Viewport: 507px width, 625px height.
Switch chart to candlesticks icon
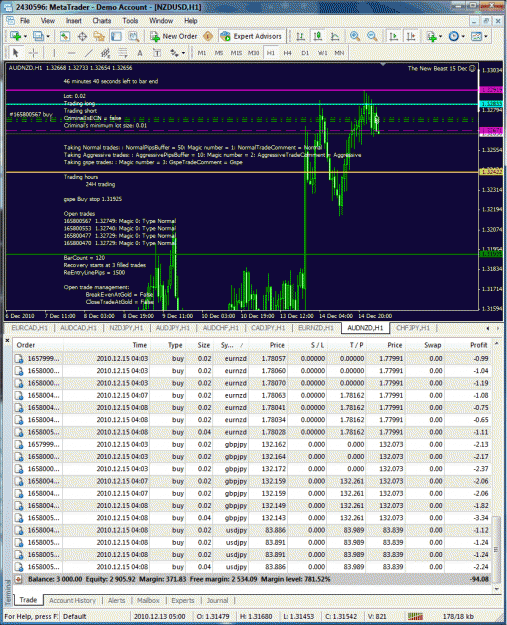(x=318, y=36)
